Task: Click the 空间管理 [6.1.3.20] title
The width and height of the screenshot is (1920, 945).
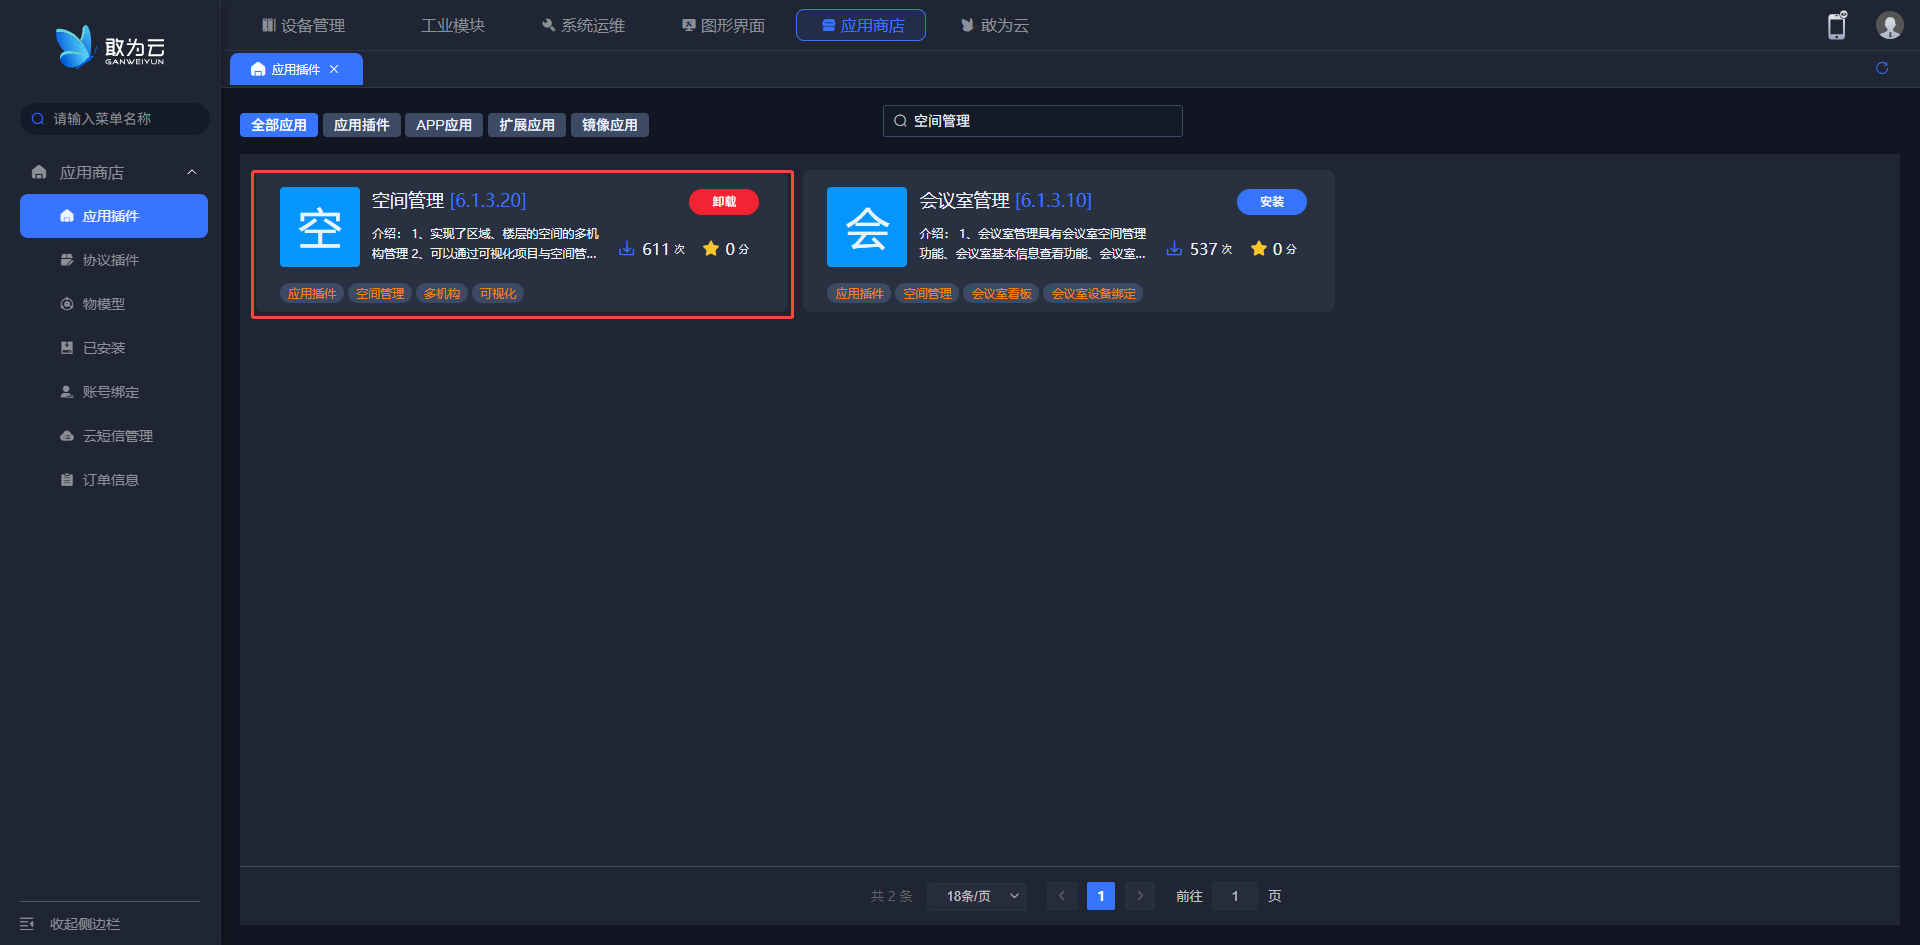Action: (x=449, y=200)
